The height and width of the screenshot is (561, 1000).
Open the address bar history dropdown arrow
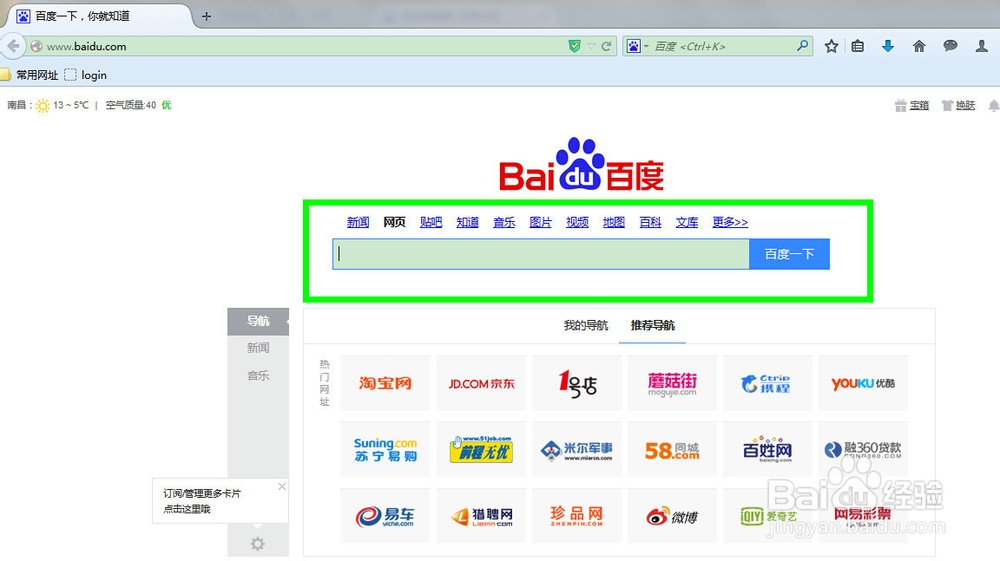pyautogui.click(x=591, y=46)
